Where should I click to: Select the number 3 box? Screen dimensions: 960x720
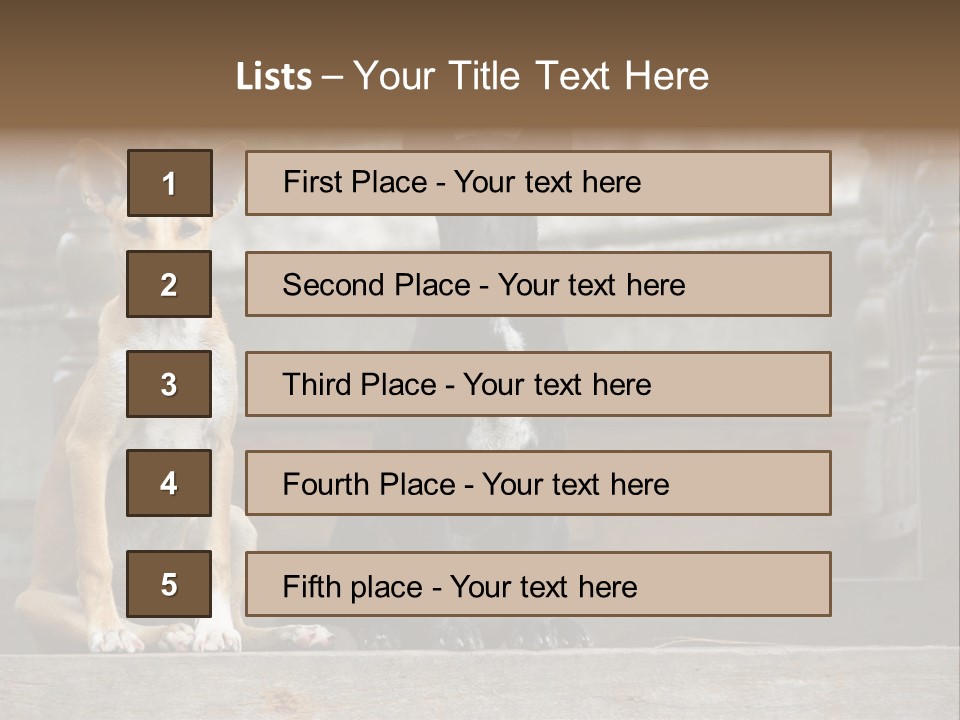point(169,384)
